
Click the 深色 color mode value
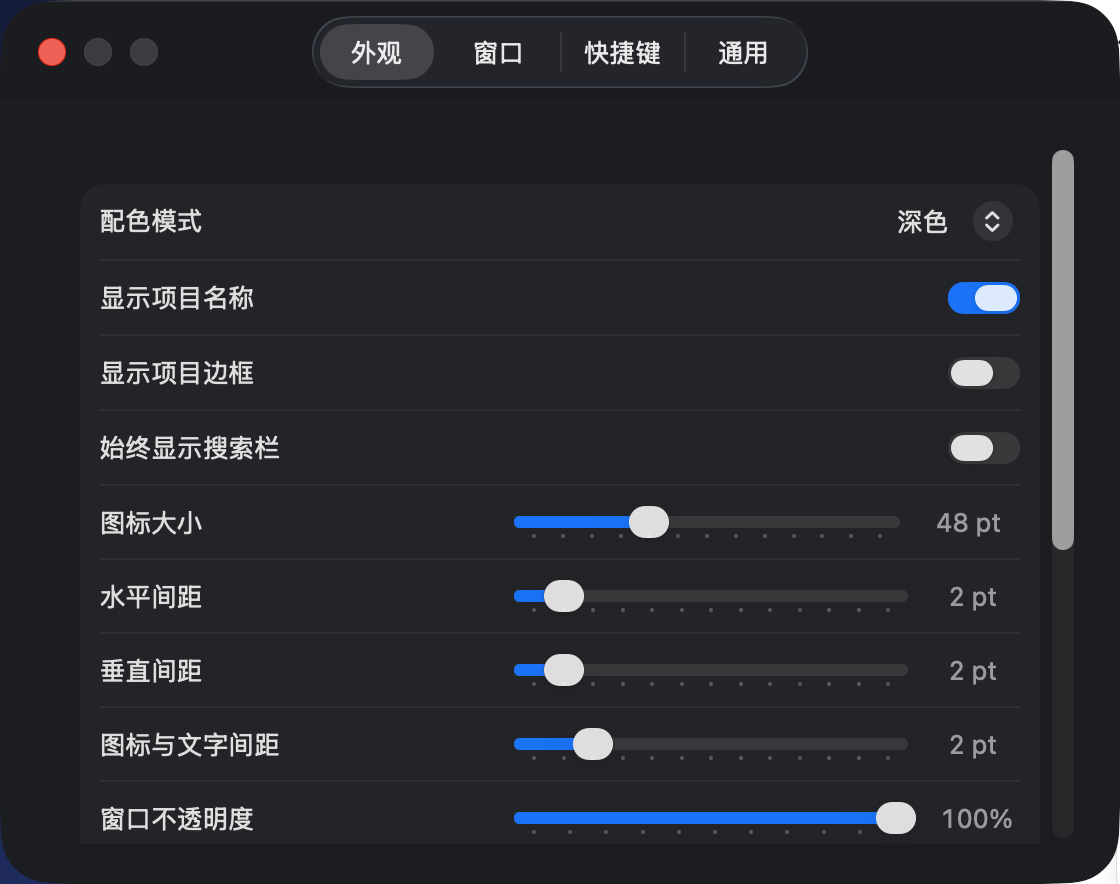[x=921, y=221]
